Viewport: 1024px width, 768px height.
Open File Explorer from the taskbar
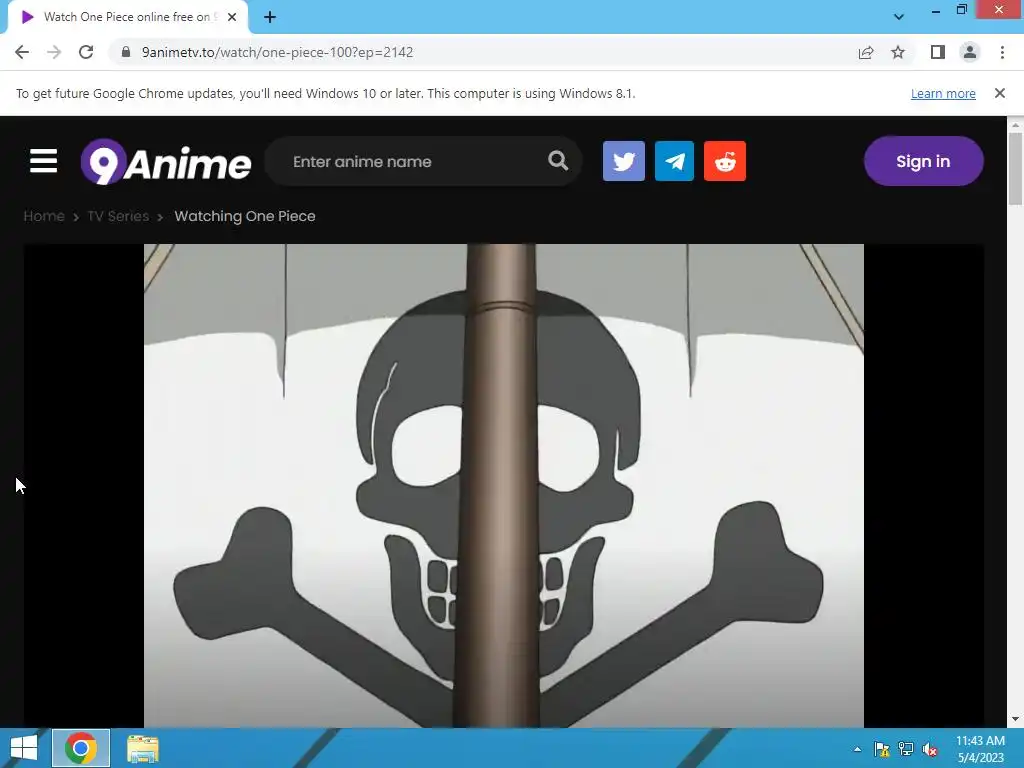(x=142, y=748)
